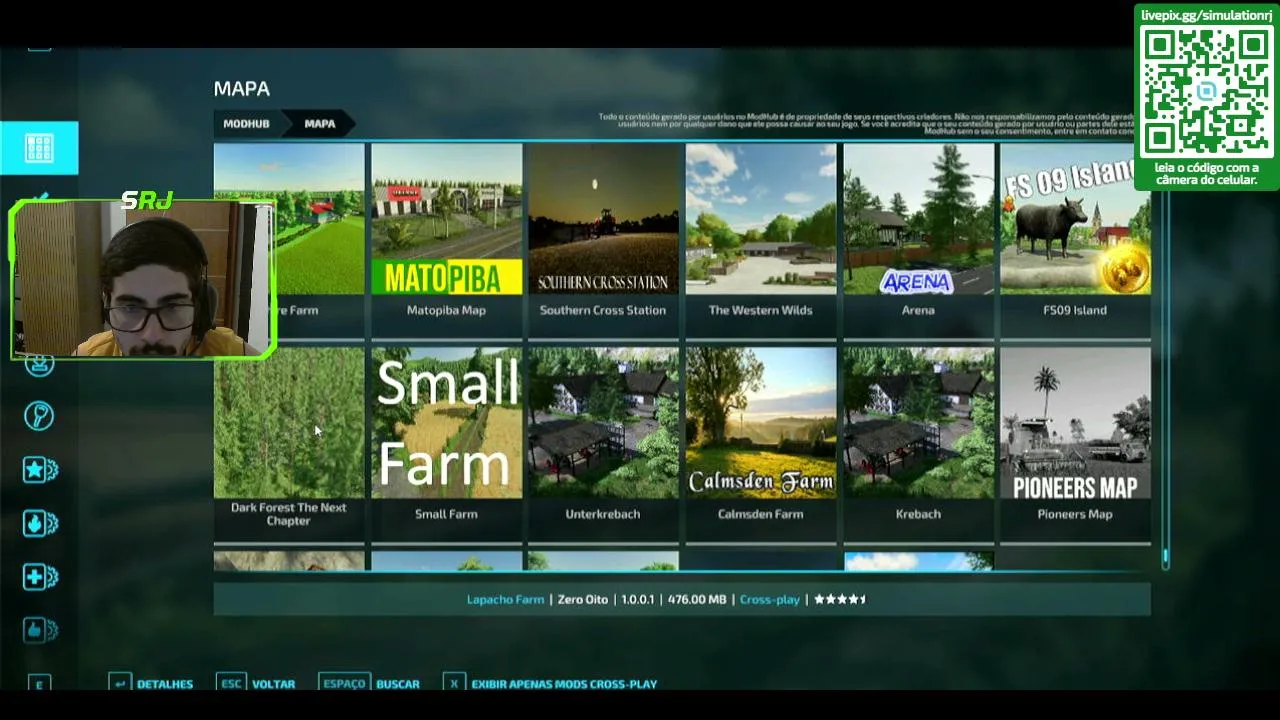The image size is (1280, 720).
Task: Select the Krebach map thumbnail
Action: pos(918,423)
